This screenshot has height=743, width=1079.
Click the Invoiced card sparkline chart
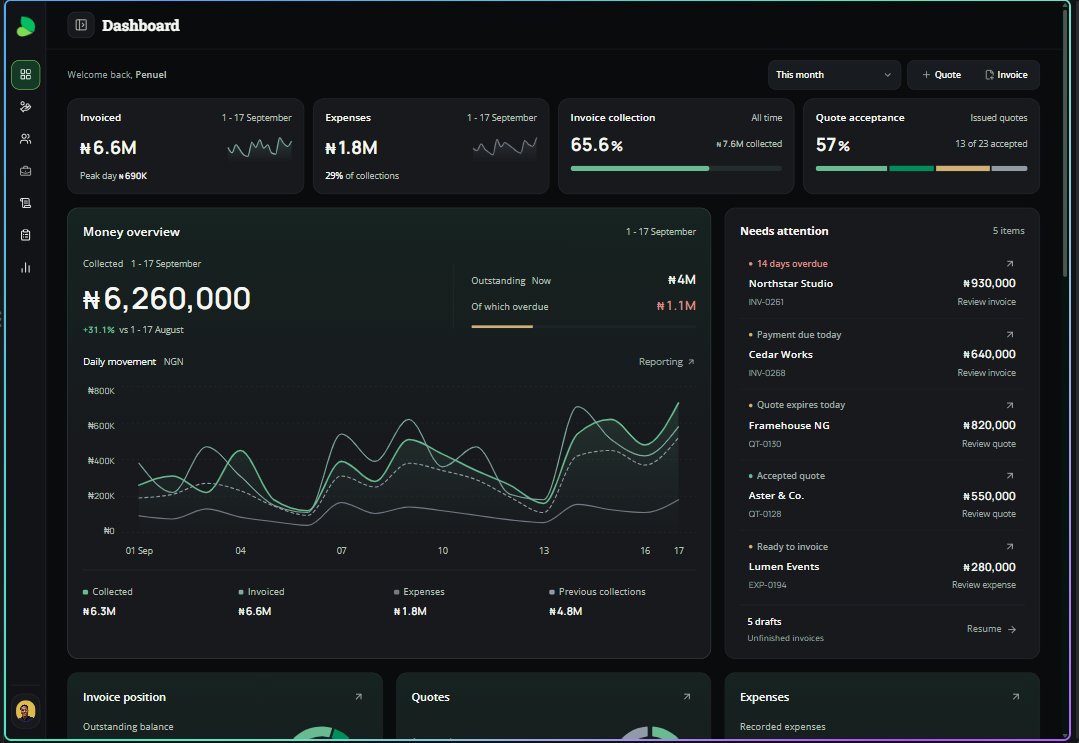pos(259,148)
